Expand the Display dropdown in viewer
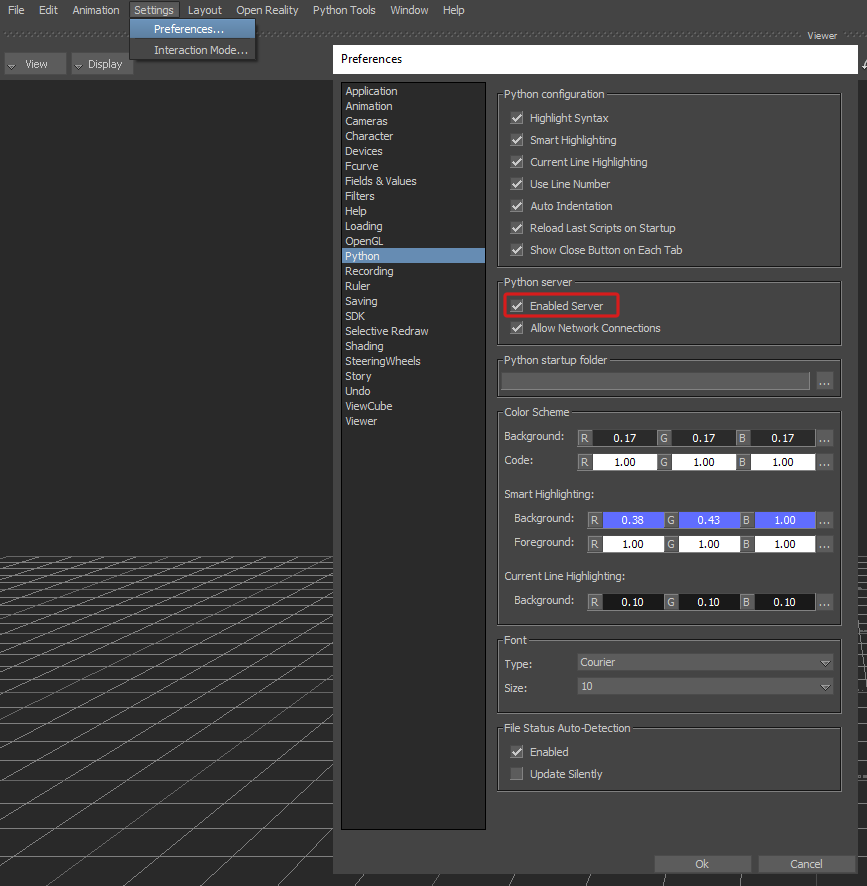Image resolution: width=867 pixels, height=886 pixels. [102, 64]
